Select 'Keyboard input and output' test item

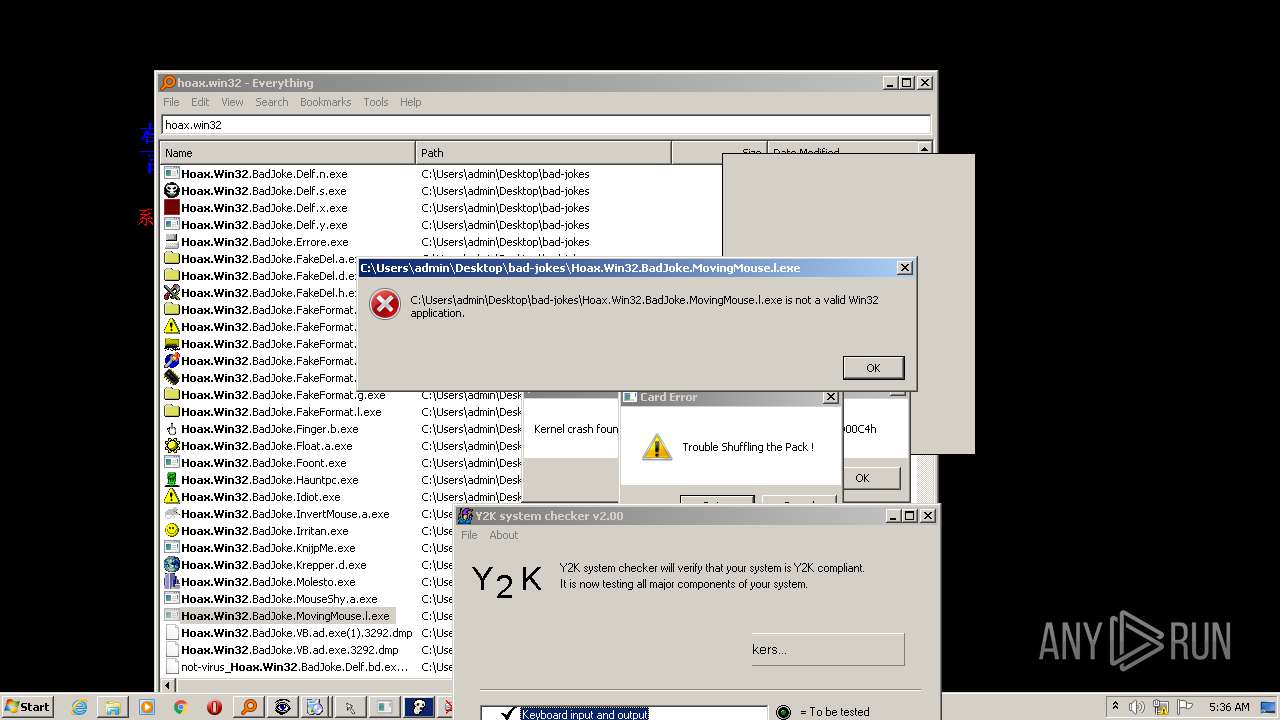coord(585,714)
